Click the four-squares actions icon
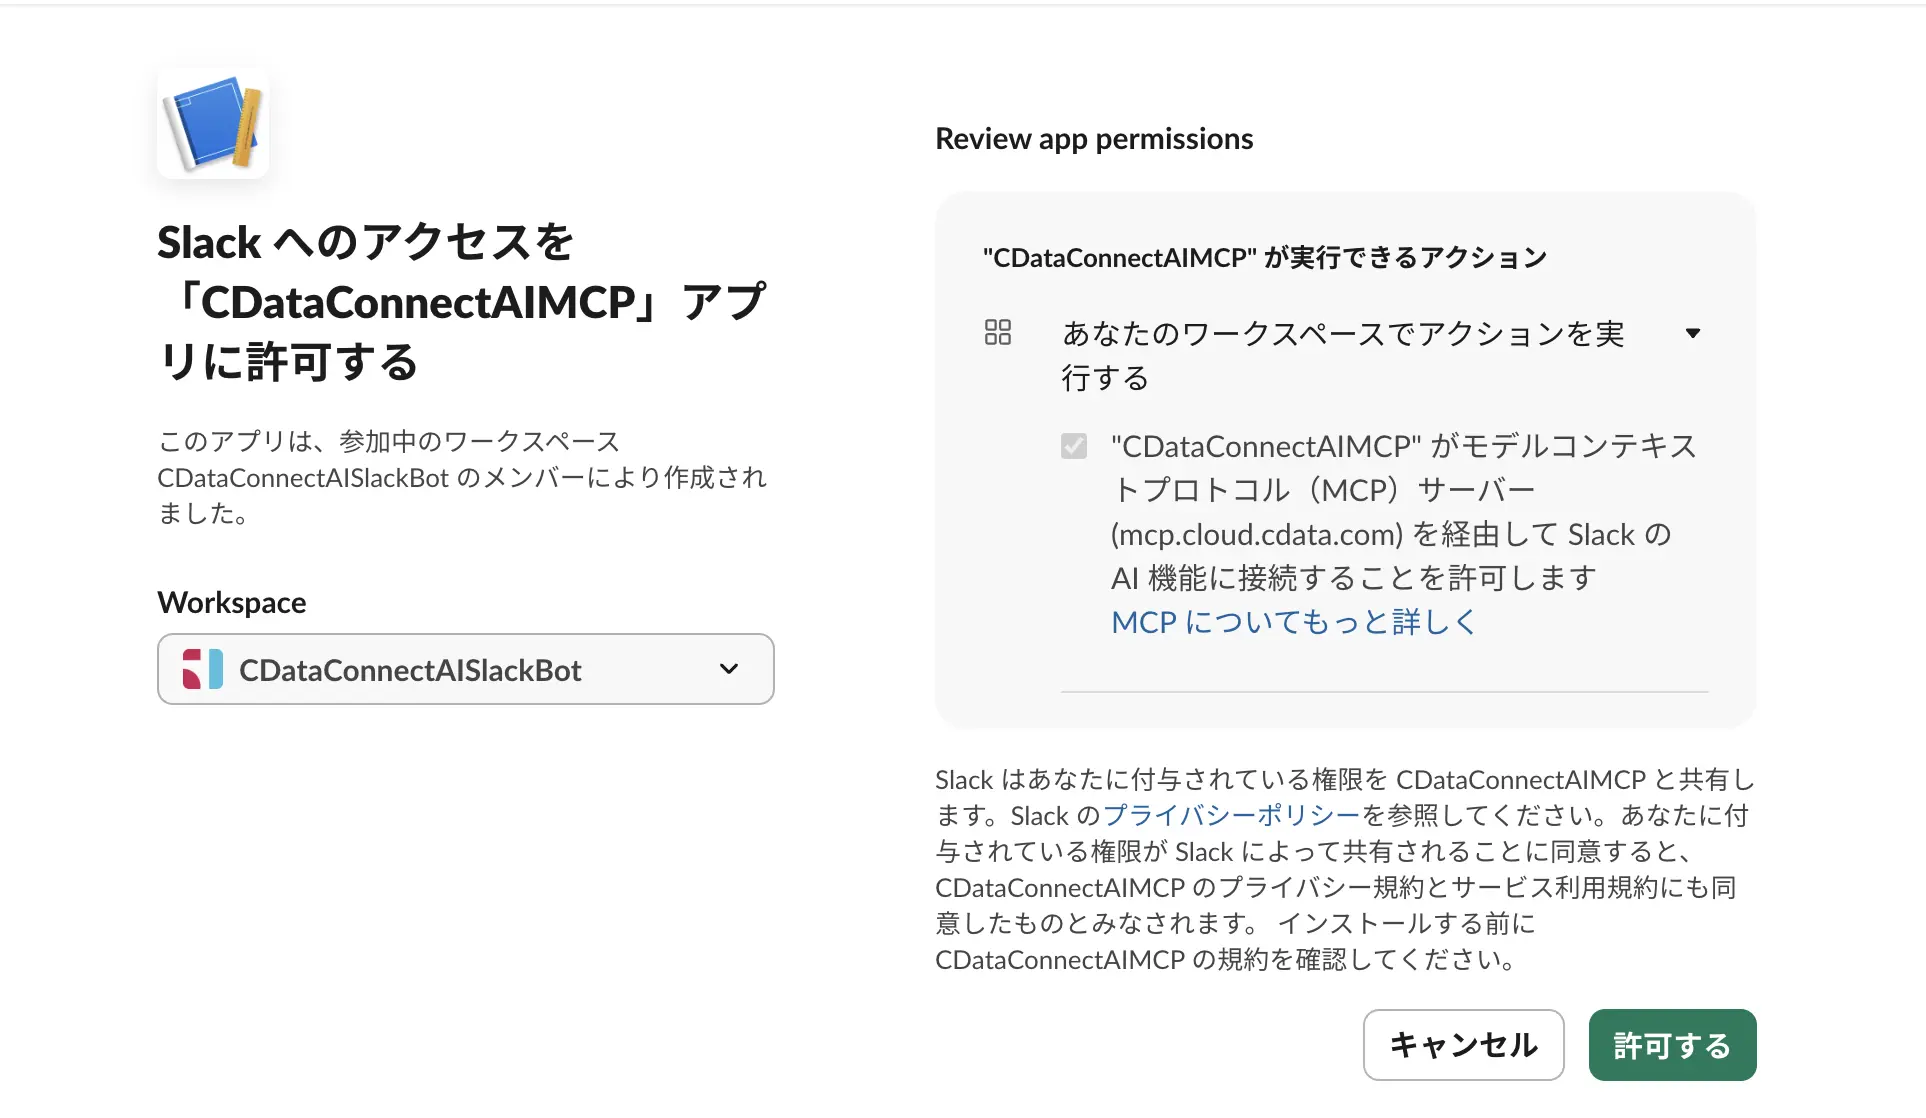 coord(997,333)
